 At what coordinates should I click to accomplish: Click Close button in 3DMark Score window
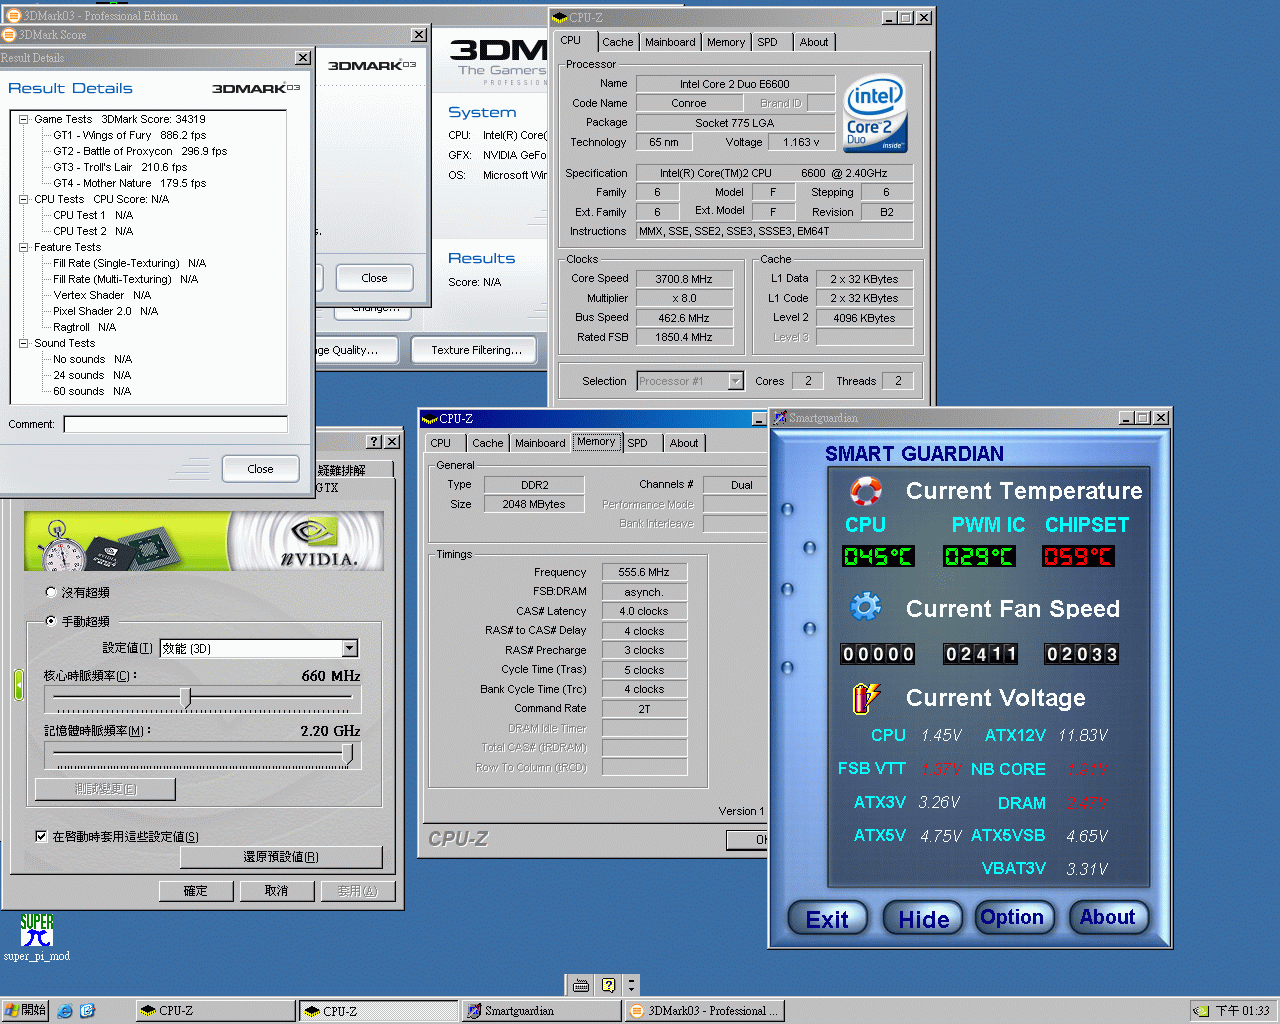374,278
